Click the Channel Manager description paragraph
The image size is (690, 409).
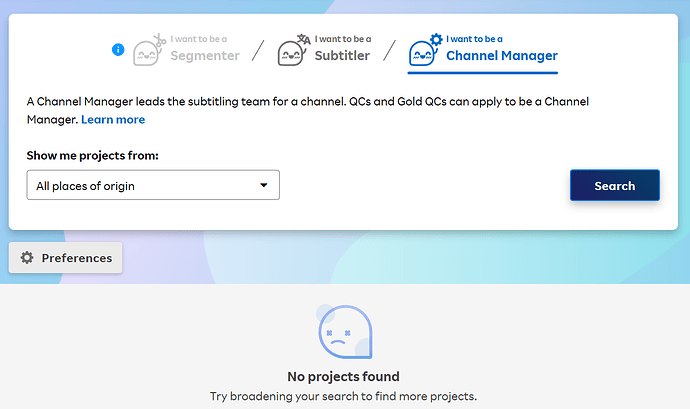(308, 111)
